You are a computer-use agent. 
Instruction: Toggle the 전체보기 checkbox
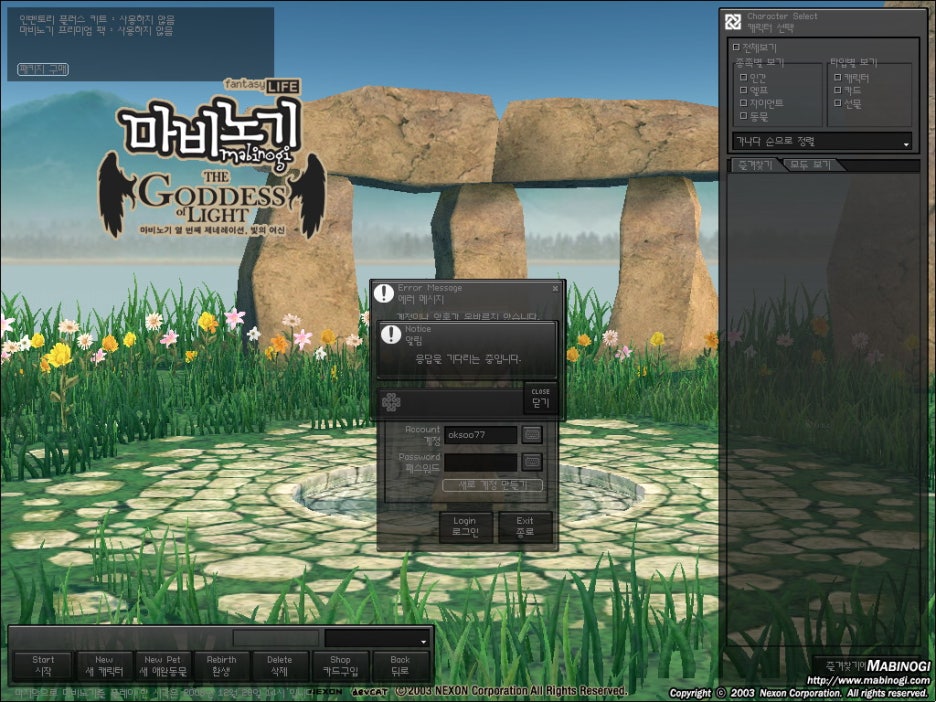(736, 47)
